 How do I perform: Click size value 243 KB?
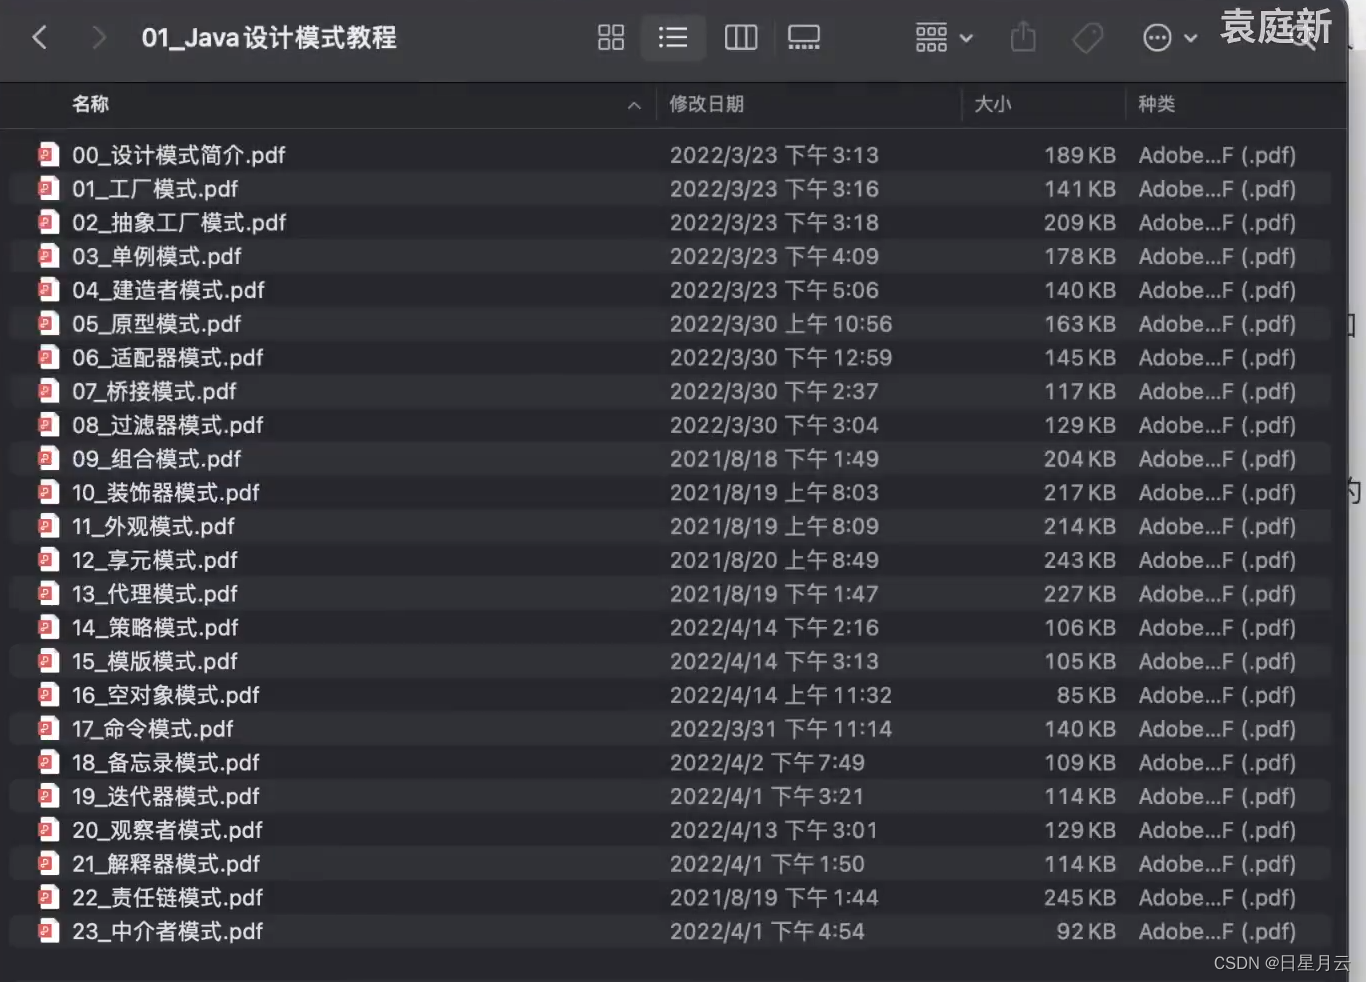point(1080,560)
